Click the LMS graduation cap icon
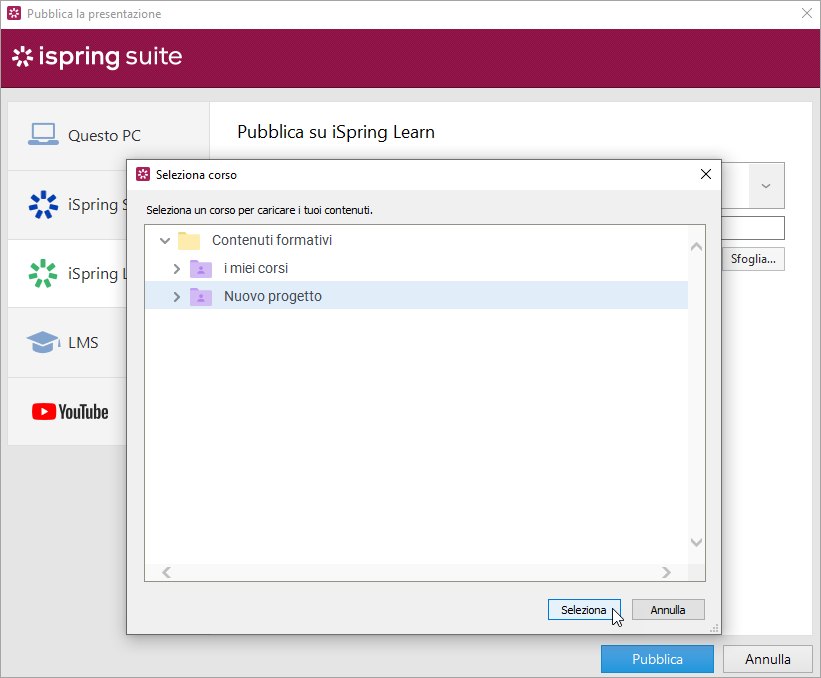The image size is (821, 678). [43, 342]
